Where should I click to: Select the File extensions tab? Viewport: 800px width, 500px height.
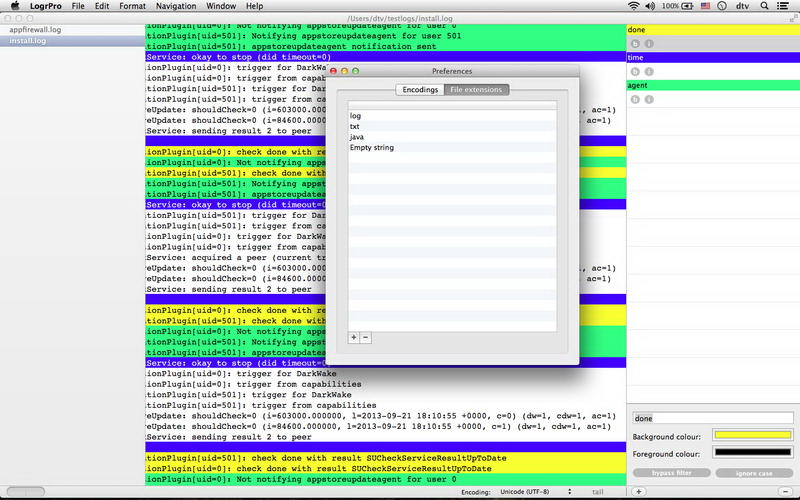478,90
